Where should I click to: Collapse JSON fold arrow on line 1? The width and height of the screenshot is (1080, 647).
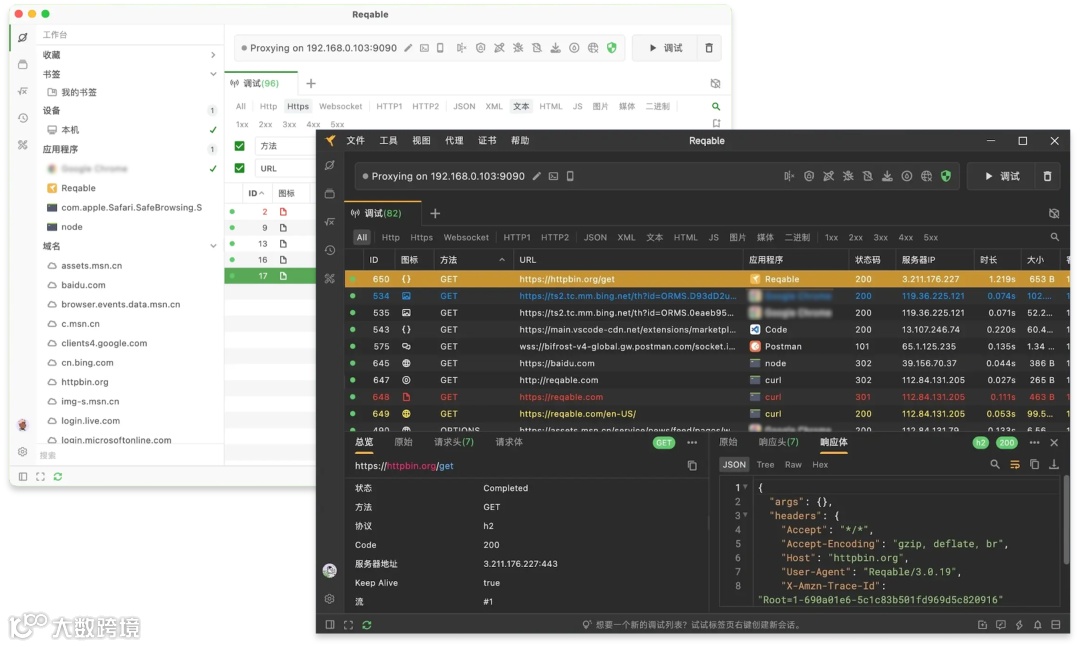coord(745,487)
